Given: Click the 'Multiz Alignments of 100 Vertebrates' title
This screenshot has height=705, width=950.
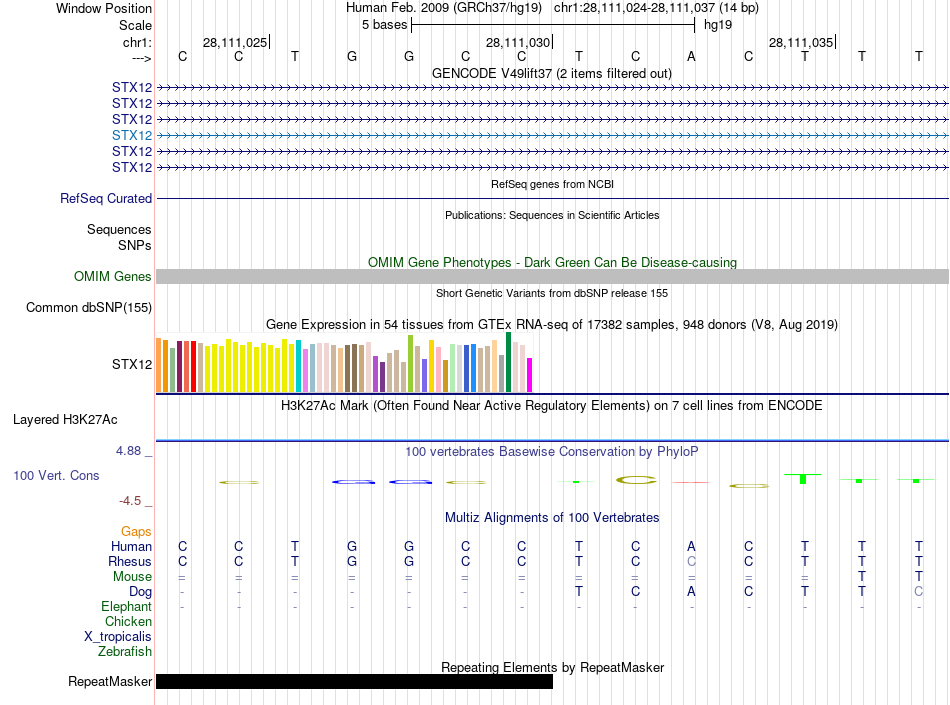Looking at the screenshot, I should [x=552, y=518].
